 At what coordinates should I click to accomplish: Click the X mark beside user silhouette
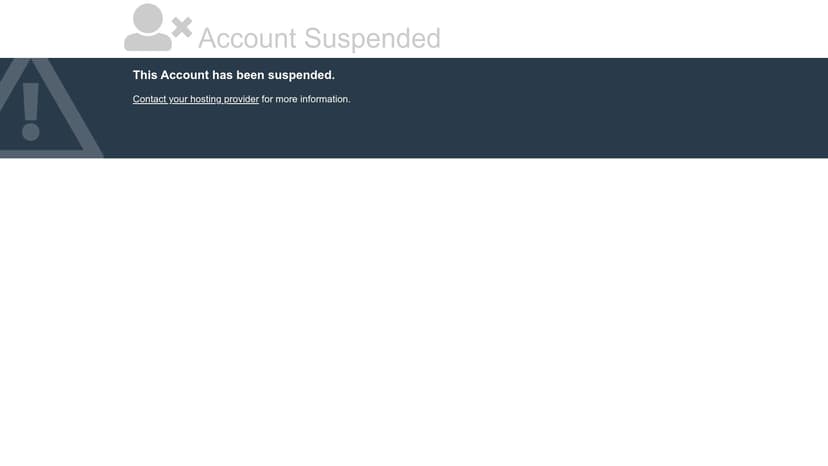coord(182,28)
